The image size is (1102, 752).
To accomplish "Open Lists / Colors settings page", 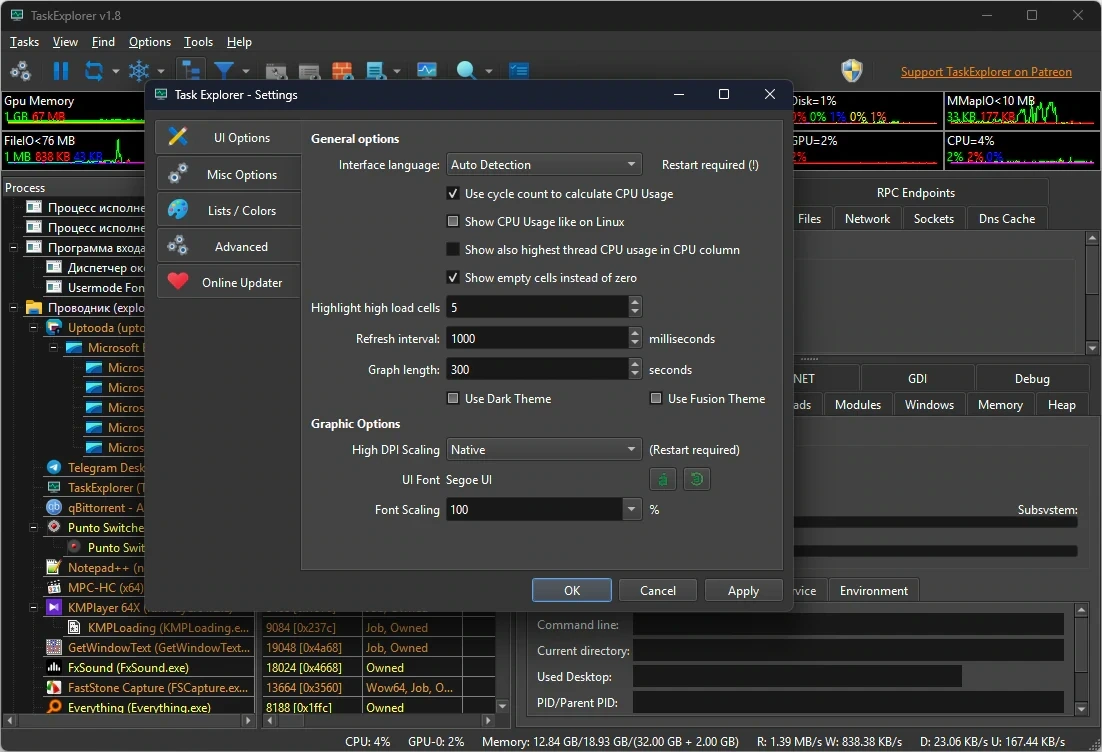I will click(x=228, y=210).
